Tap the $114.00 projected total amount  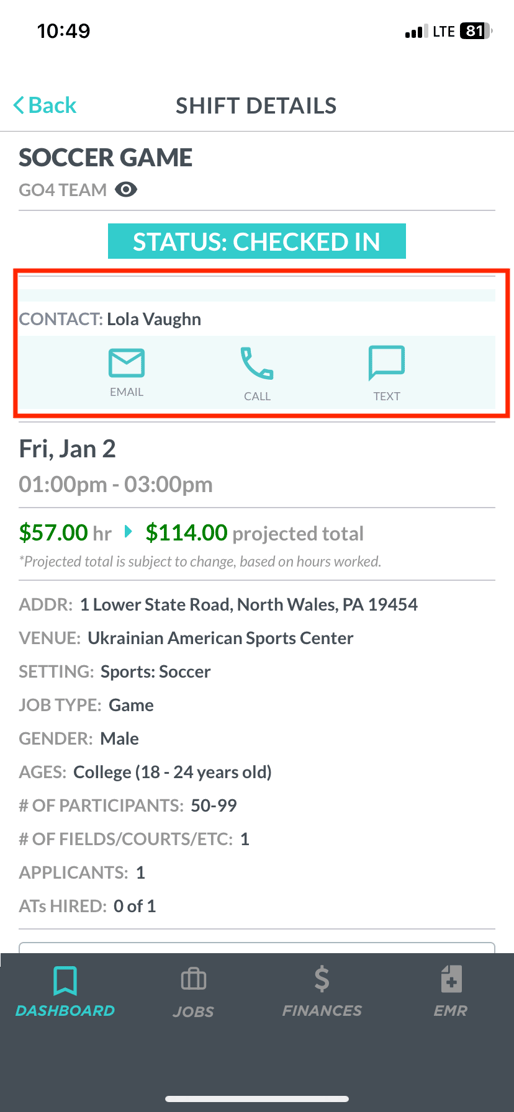click(186, 532)
